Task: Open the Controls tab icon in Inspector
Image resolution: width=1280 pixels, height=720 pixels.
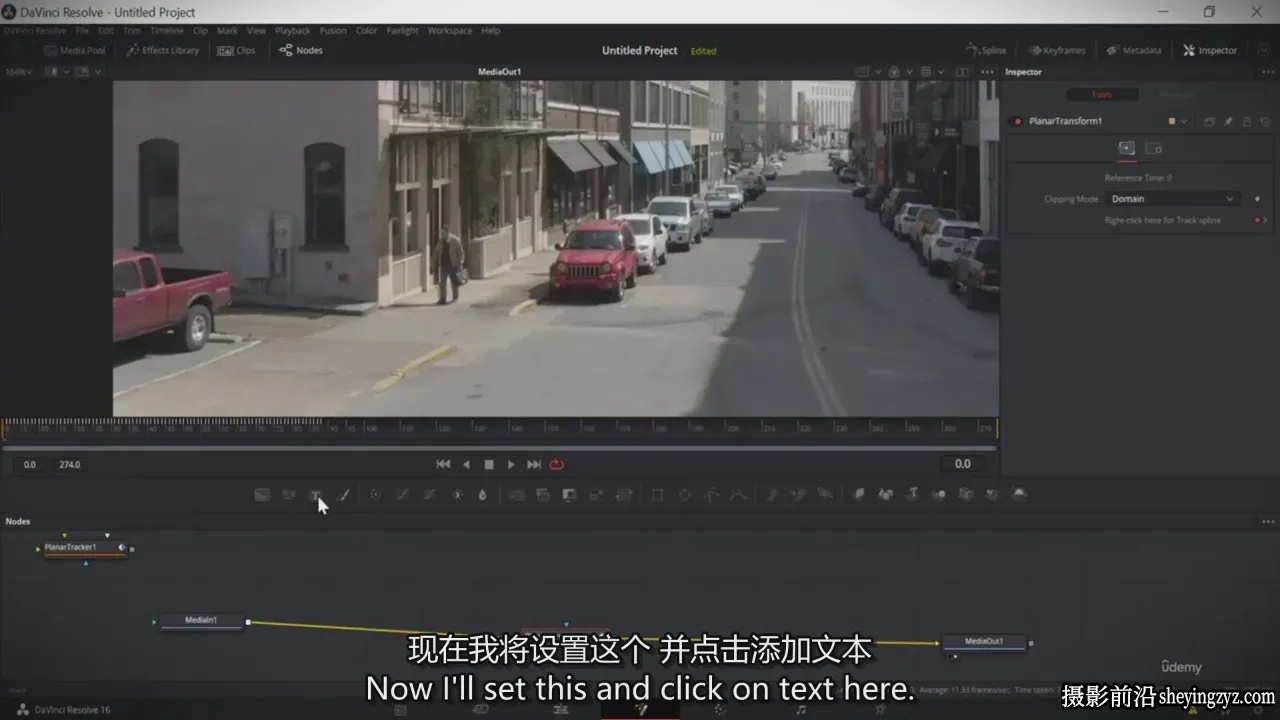Action: pyautogui.click(x=1126, y=148)
